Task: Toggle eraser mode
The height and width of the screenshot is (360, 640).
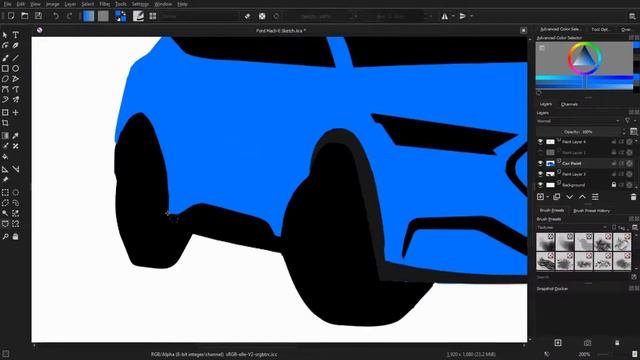Action: pyautogui.click(x=247, y=16)
